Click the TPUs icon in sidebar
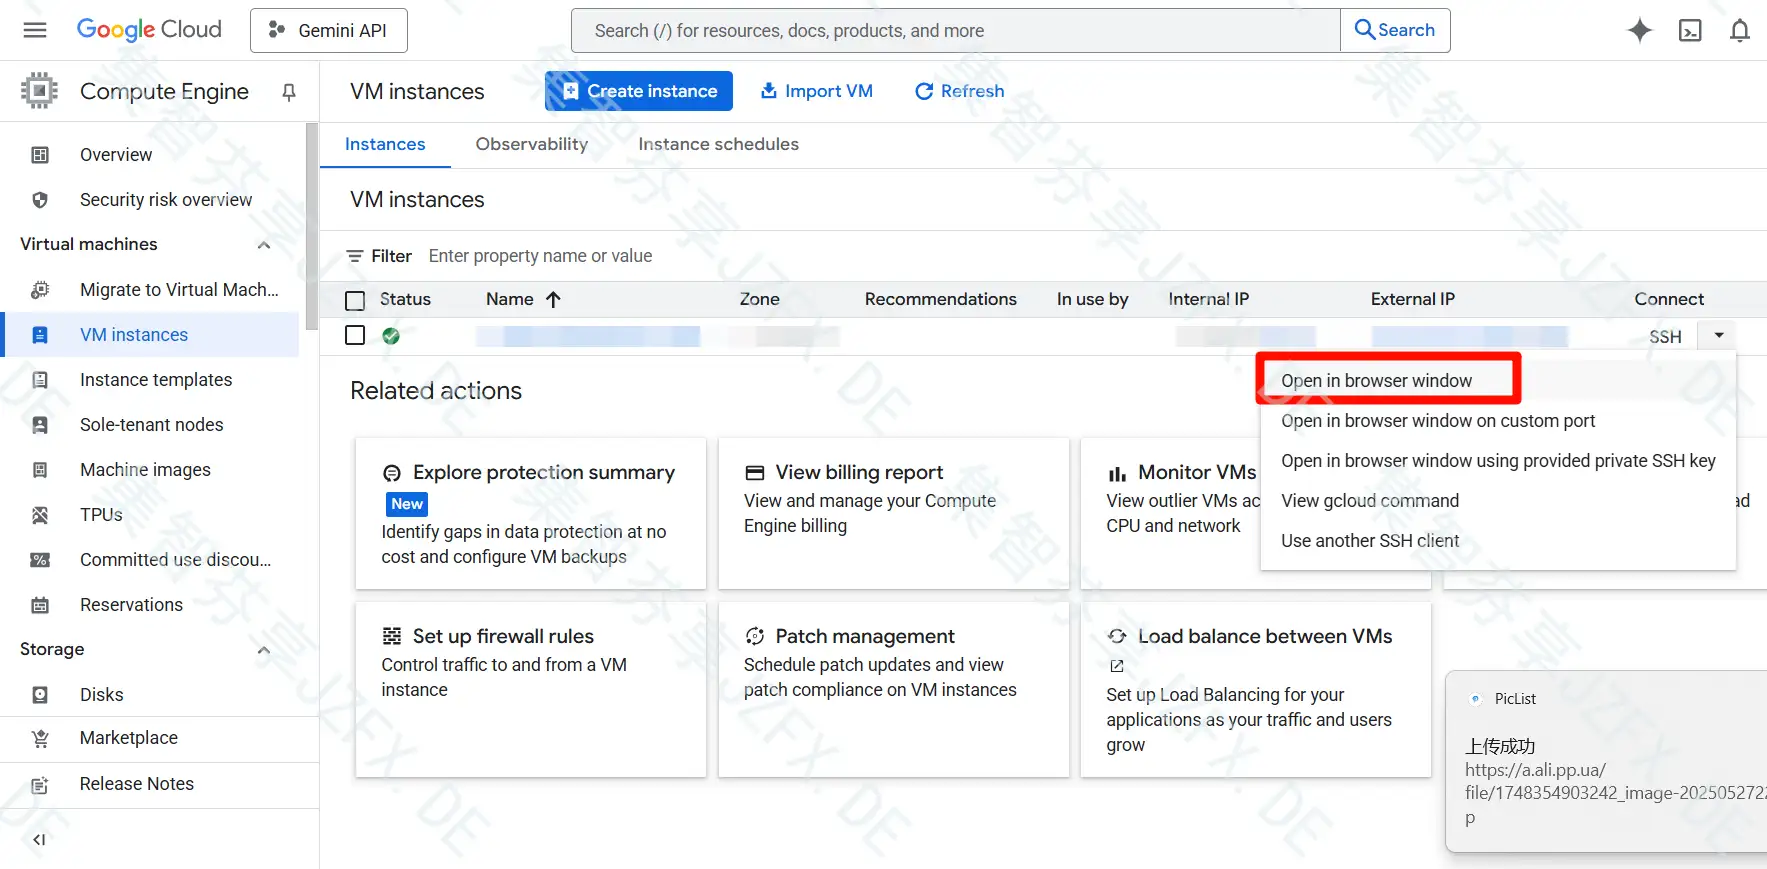This screenshot has width=1767, height=869. point(40,515)
